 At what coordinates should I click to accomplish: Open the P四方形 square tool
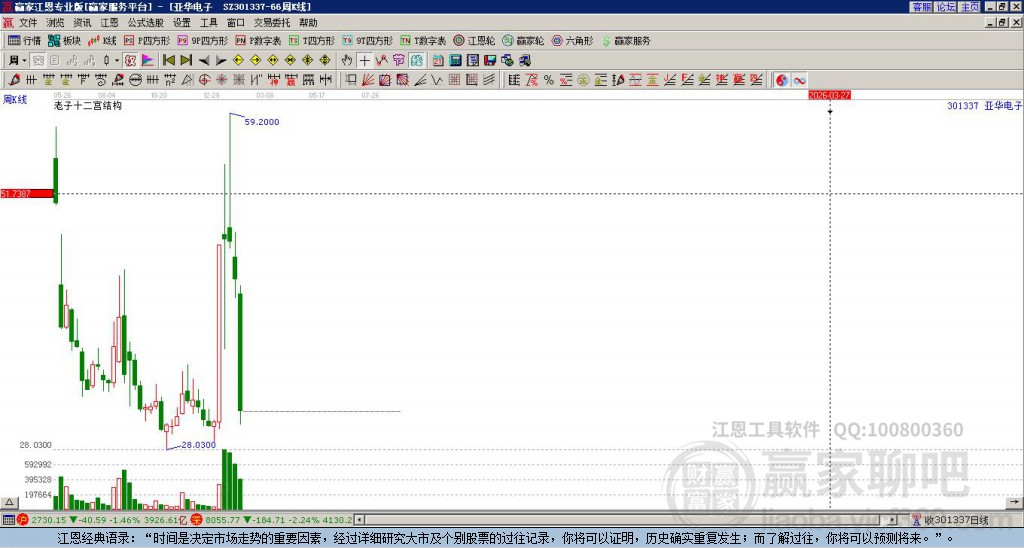148,40
